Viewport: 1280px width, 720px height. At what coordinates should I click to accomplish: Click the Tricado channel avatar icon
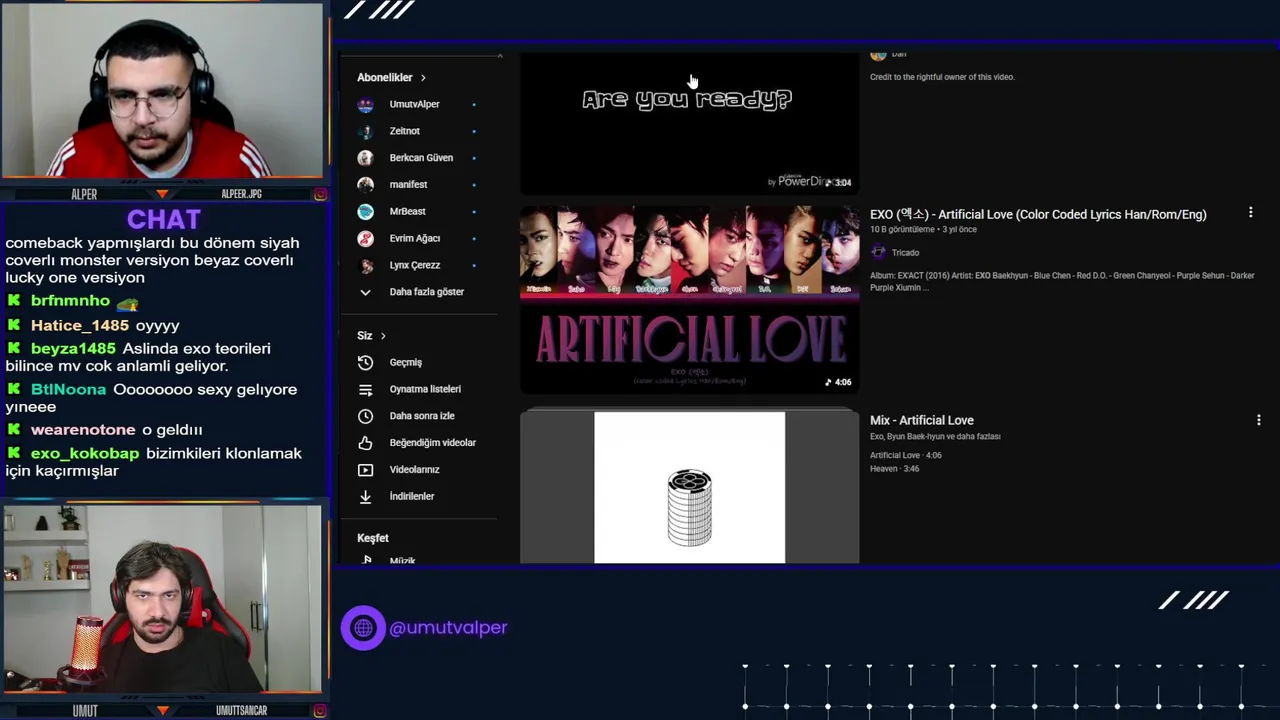tap(878, 252)
